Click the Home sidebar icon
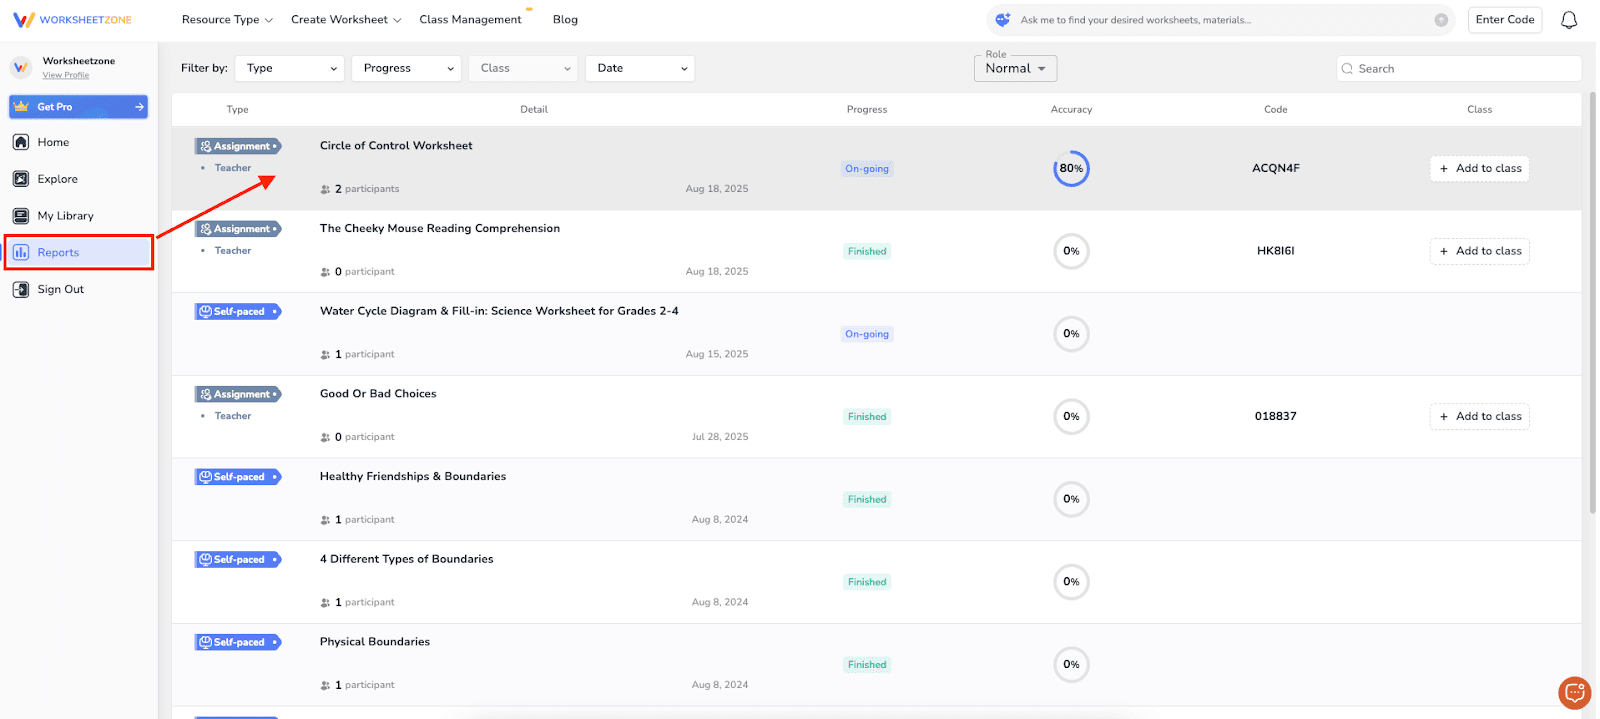Viewport: 1600px width, 719px height. (21, 142)
